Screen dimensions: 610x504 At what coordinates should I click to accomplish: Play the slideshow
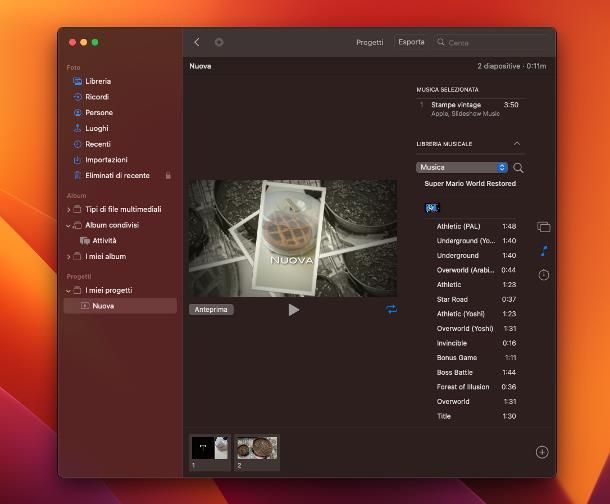click(x=294, y=310)
